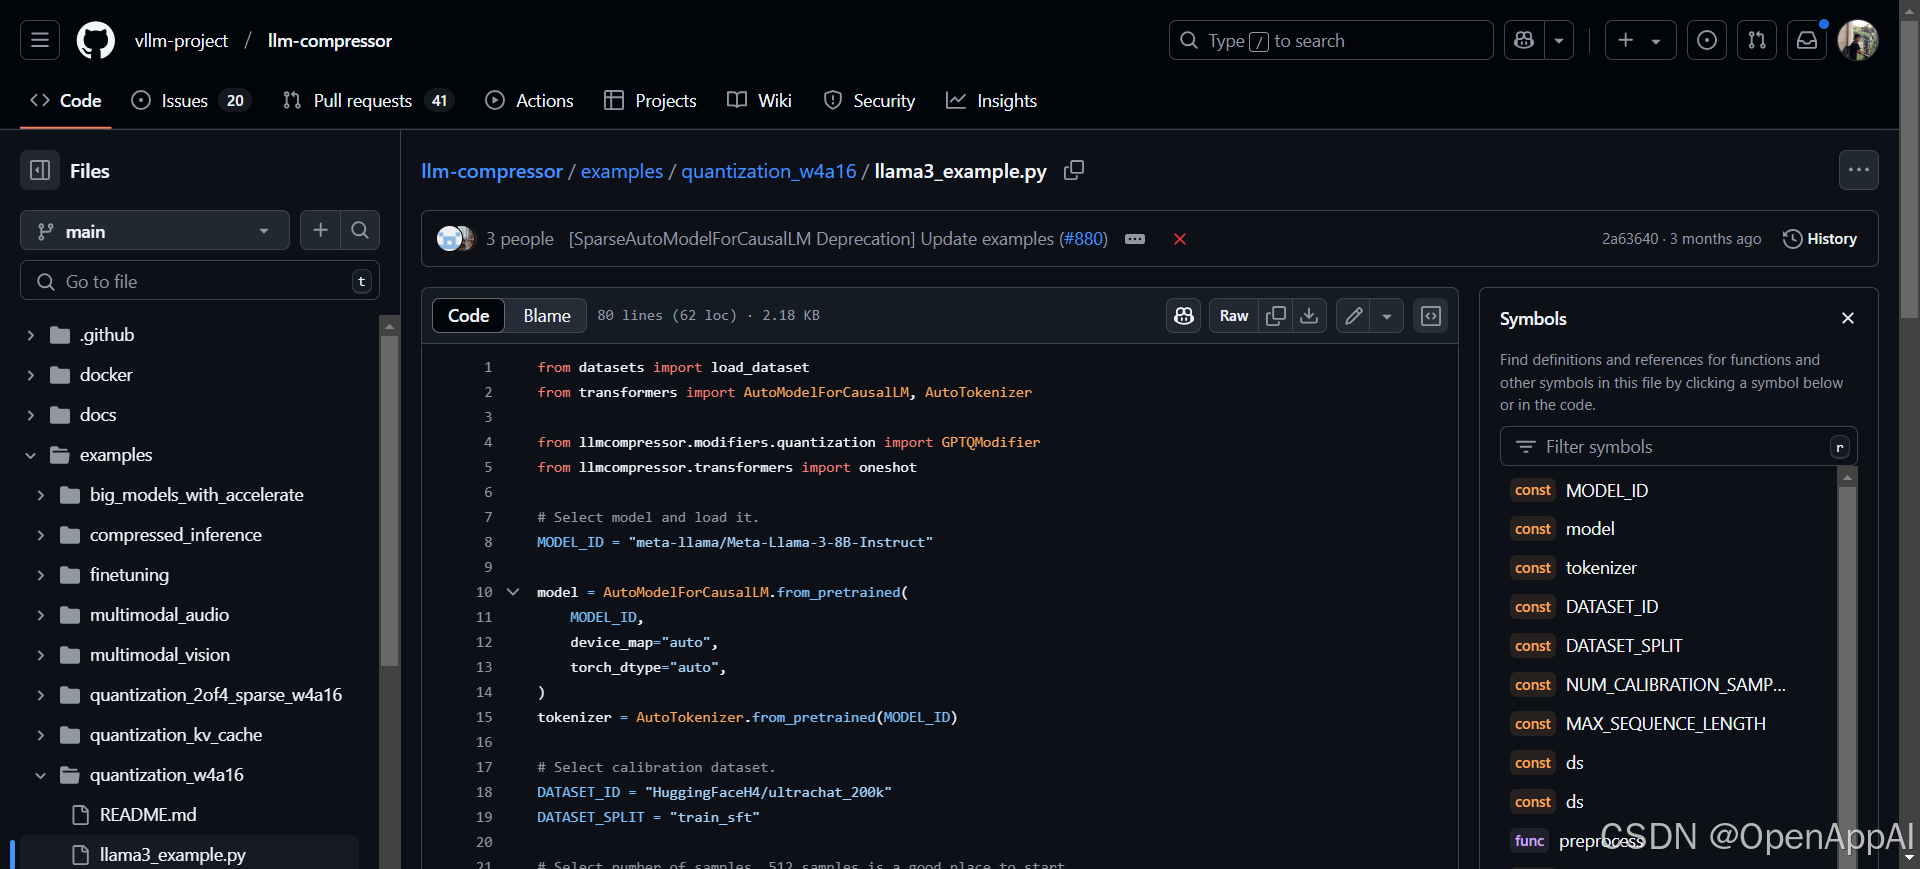Focus the 'Type / to search' box

click(1331, 40)
